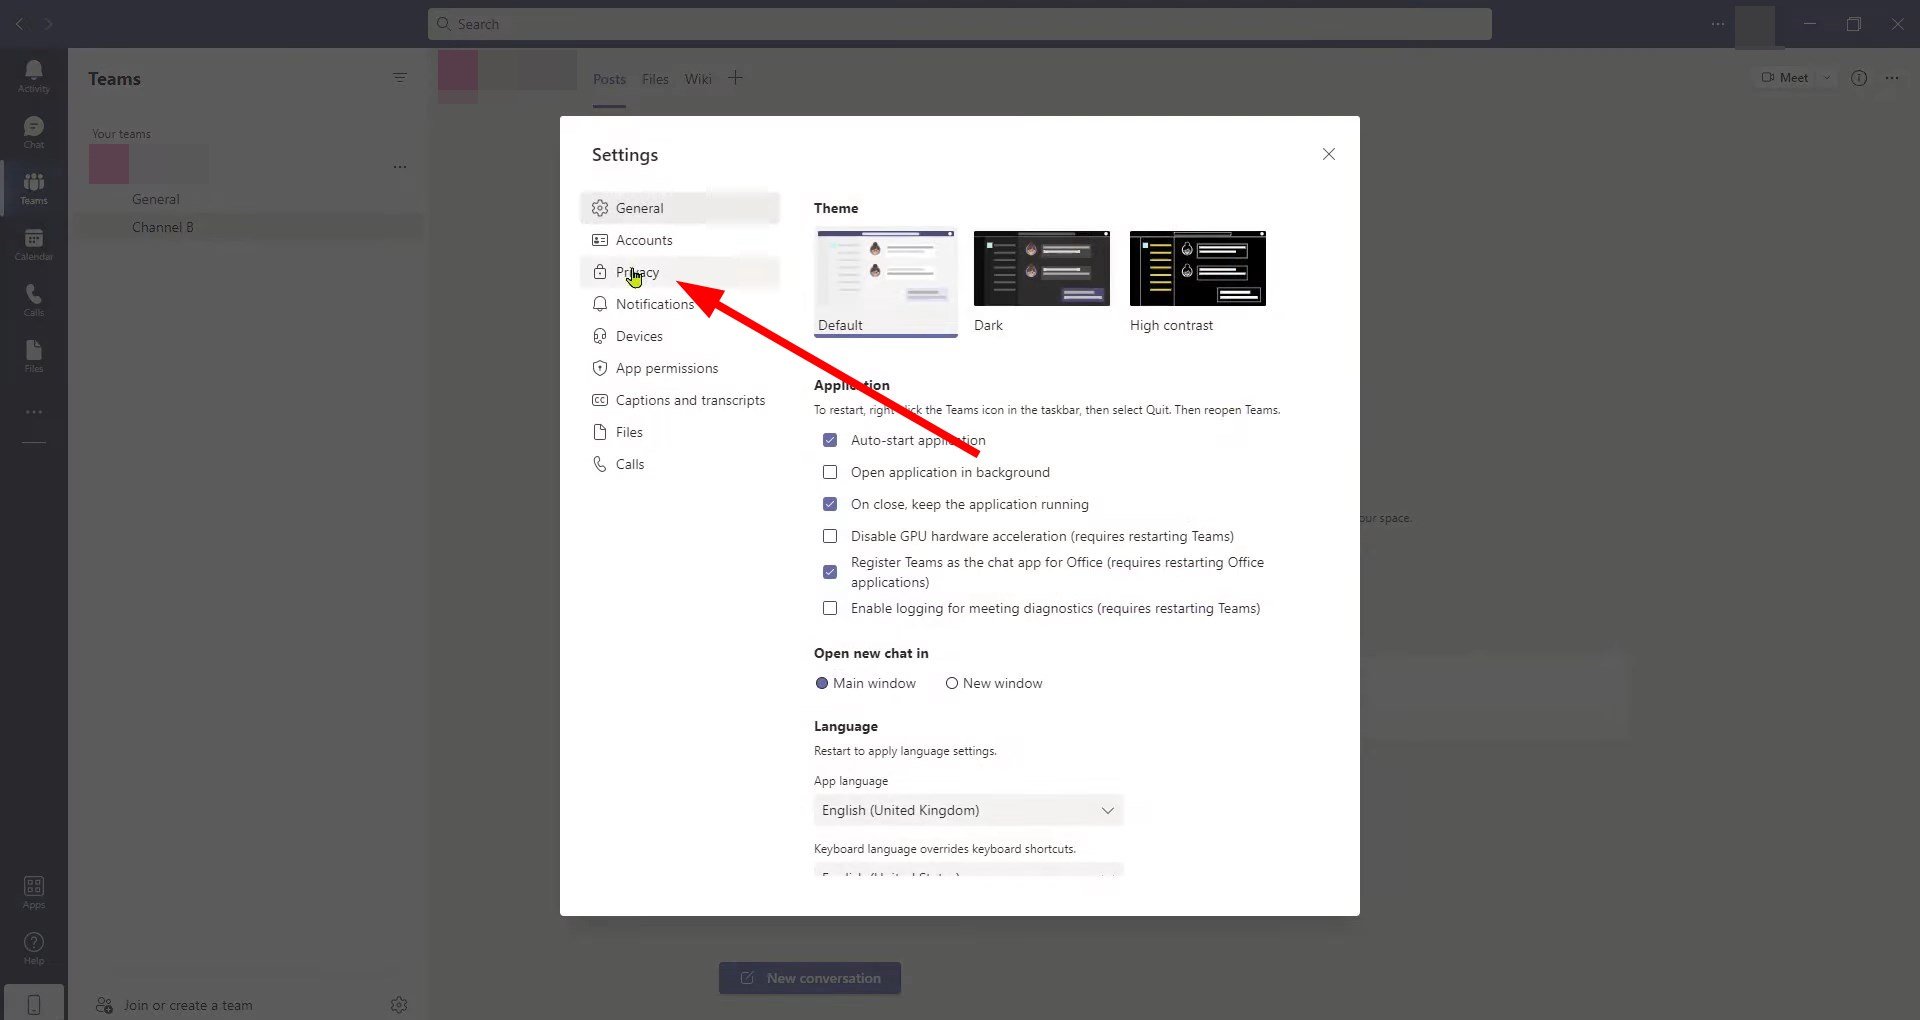The image size is (1920, 1020).
Task: Open the Help icon in sidebar
Action: point(33,948)
